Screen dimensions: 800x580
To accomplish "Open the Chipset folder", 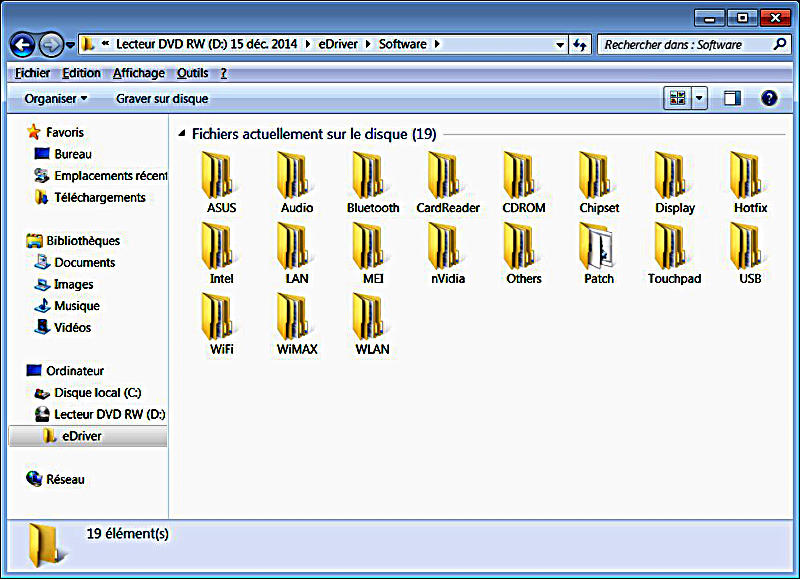I will [599, 182].
